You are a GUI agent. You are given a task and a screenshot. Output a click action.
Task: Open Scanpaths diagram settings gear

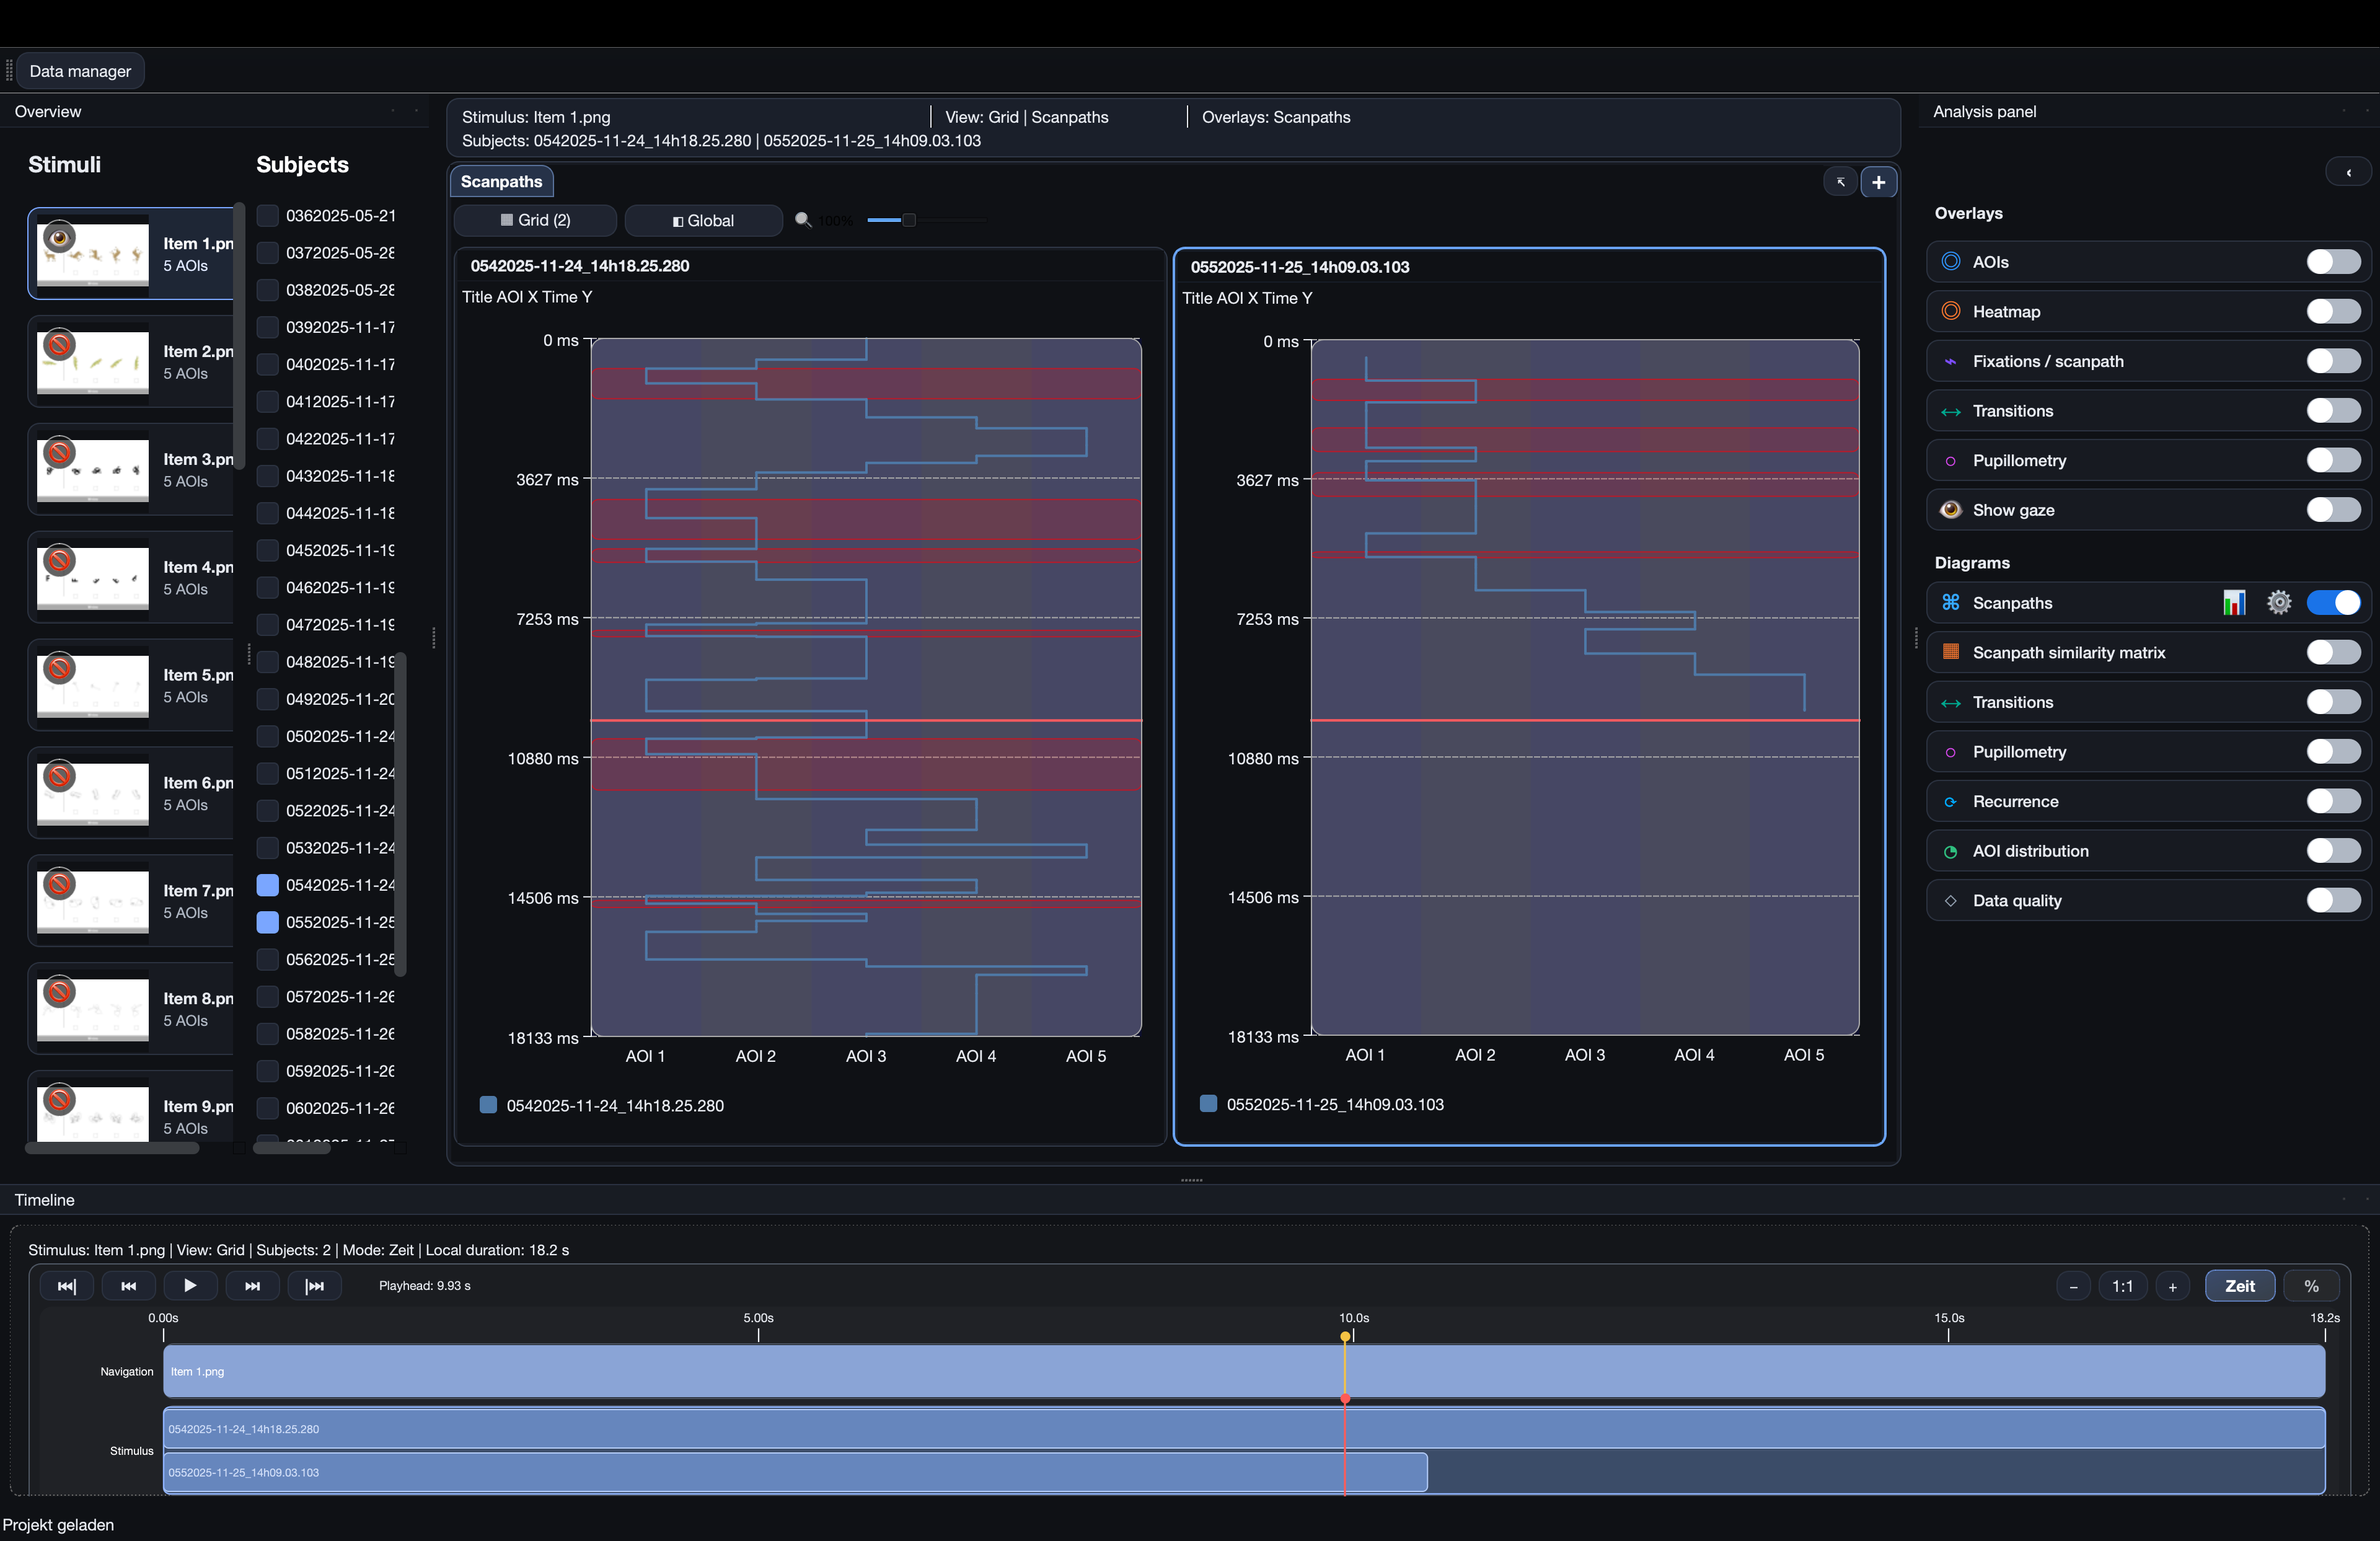click(x=2278, y=602)
